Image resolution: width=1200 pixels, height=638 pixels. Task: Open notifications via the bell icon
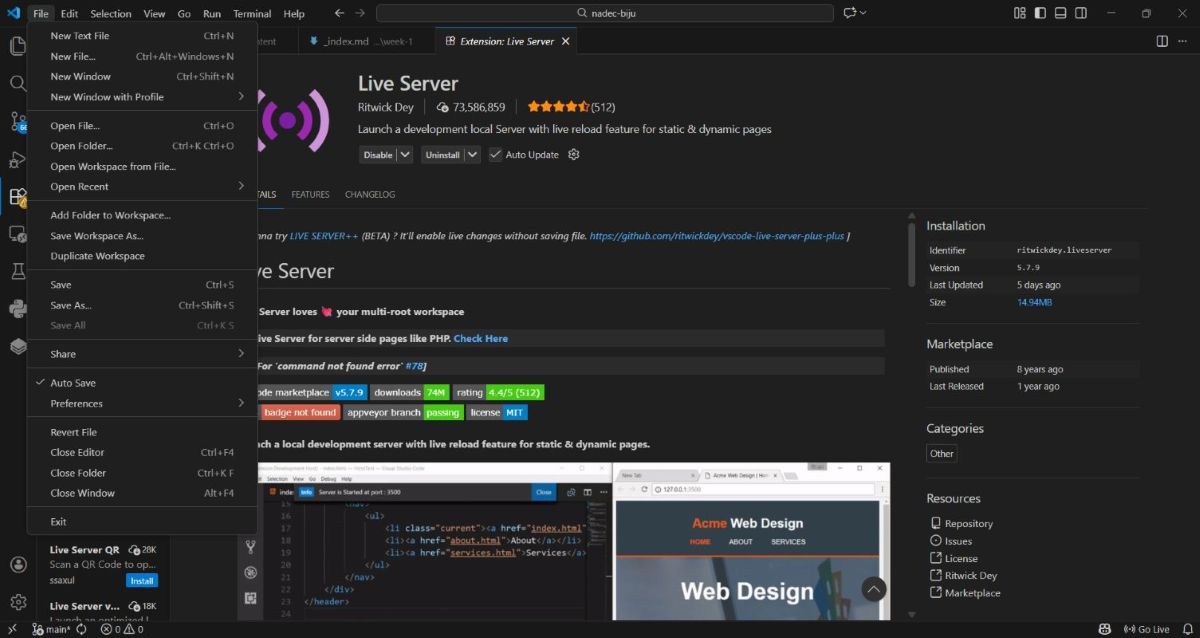[1187, 629]
